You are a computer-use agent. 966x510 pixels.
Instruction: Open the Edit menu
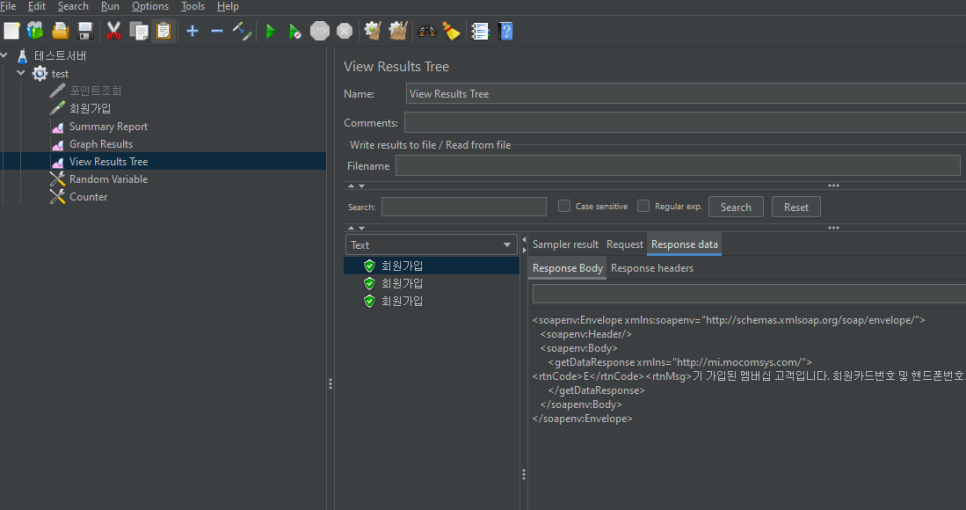(37, 6)
